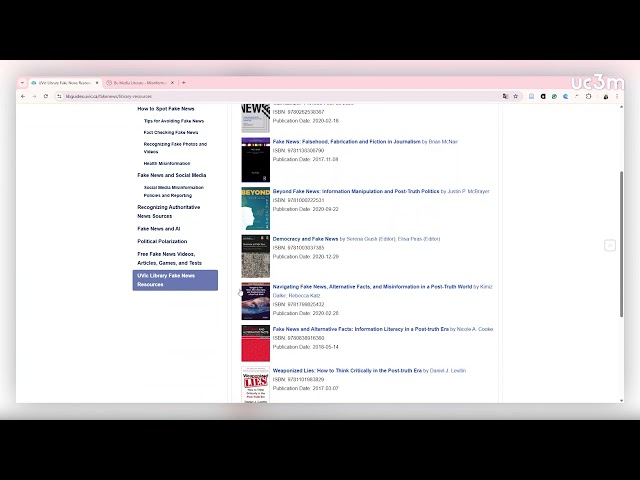The width and height of the screenshot is (640, 480).
Task: Open Recognizing Fake Photos and Videos
Action: point(175,148)
